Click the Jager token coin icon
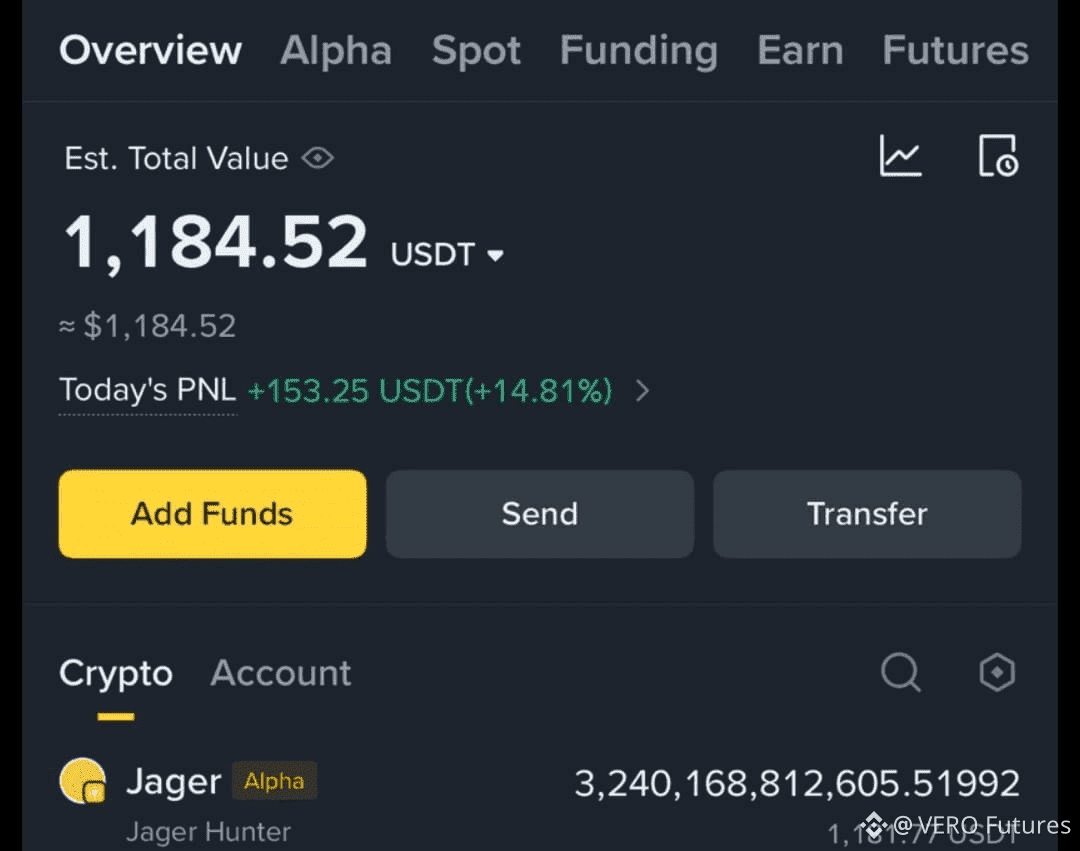Screen dimensions: 1080x851 (84, 781)
